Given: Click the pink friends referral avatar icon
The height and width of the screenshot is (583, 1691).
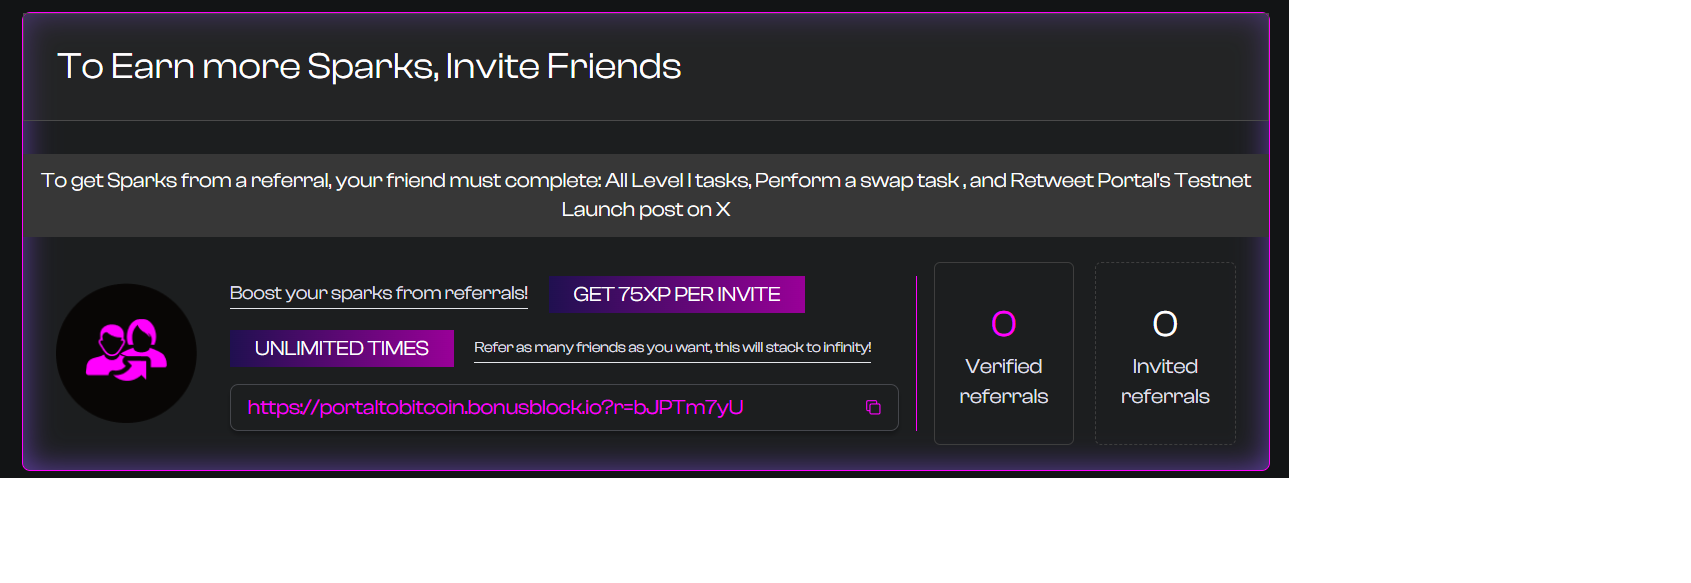Looking at the screenshot, I should (126, 353).
